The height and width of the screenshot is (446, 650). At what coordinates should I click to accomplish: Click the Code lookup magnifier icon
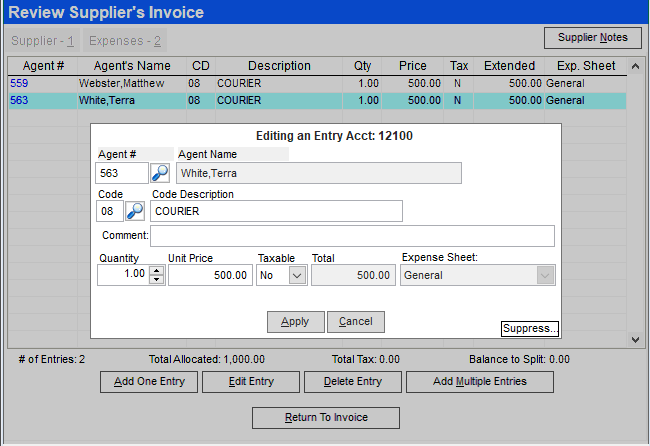[135, 211]
